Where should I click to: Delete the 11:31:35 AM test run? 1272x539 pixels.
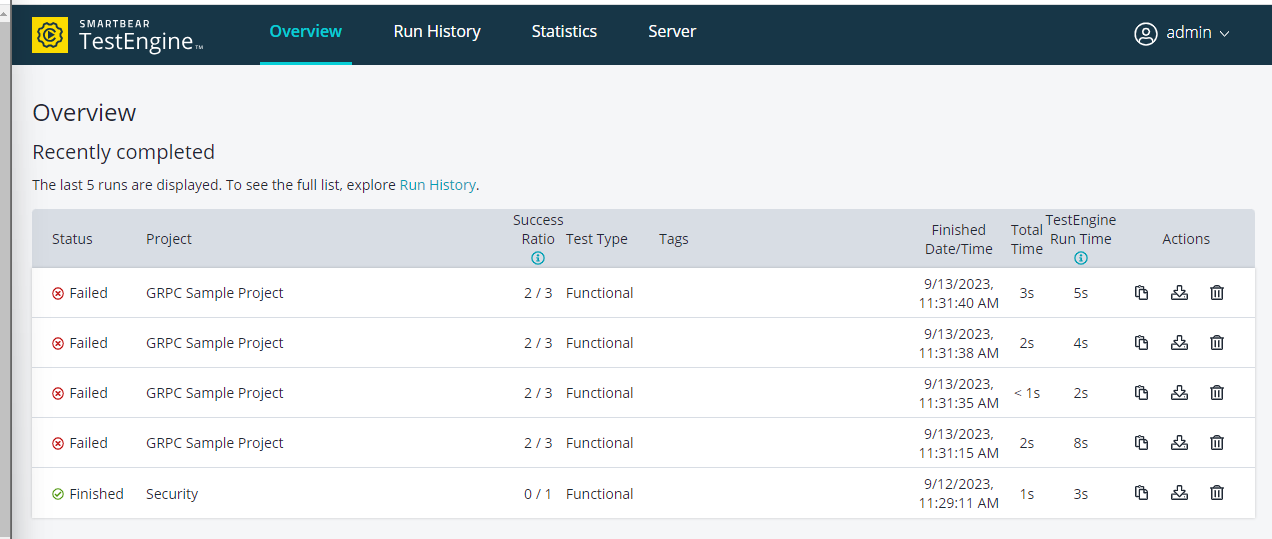(x=1216, y=393)
